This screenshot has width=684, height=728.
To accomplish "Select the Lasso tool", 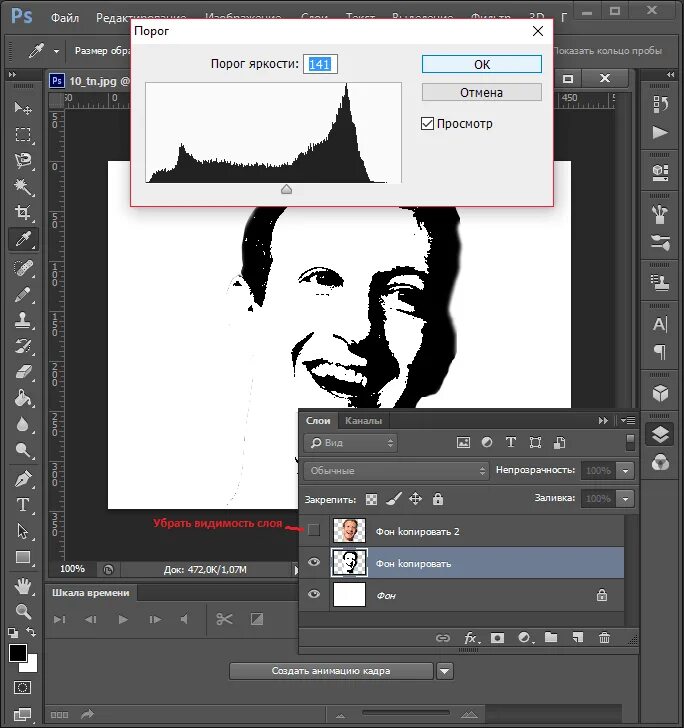I will pyautogui.click(x=22, y=161).
